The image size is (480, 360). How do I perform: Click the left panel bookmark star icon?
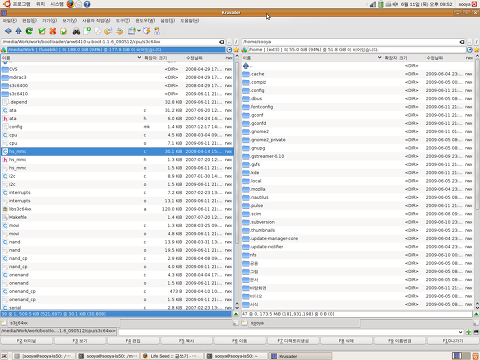tap(236, 50)
